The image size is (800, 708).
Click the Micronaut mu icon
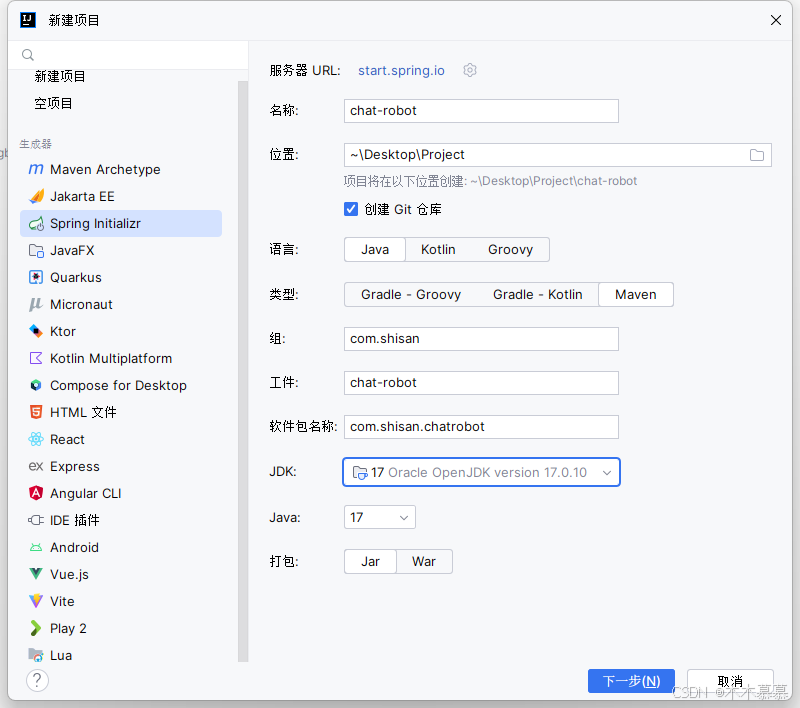point(36,305)
